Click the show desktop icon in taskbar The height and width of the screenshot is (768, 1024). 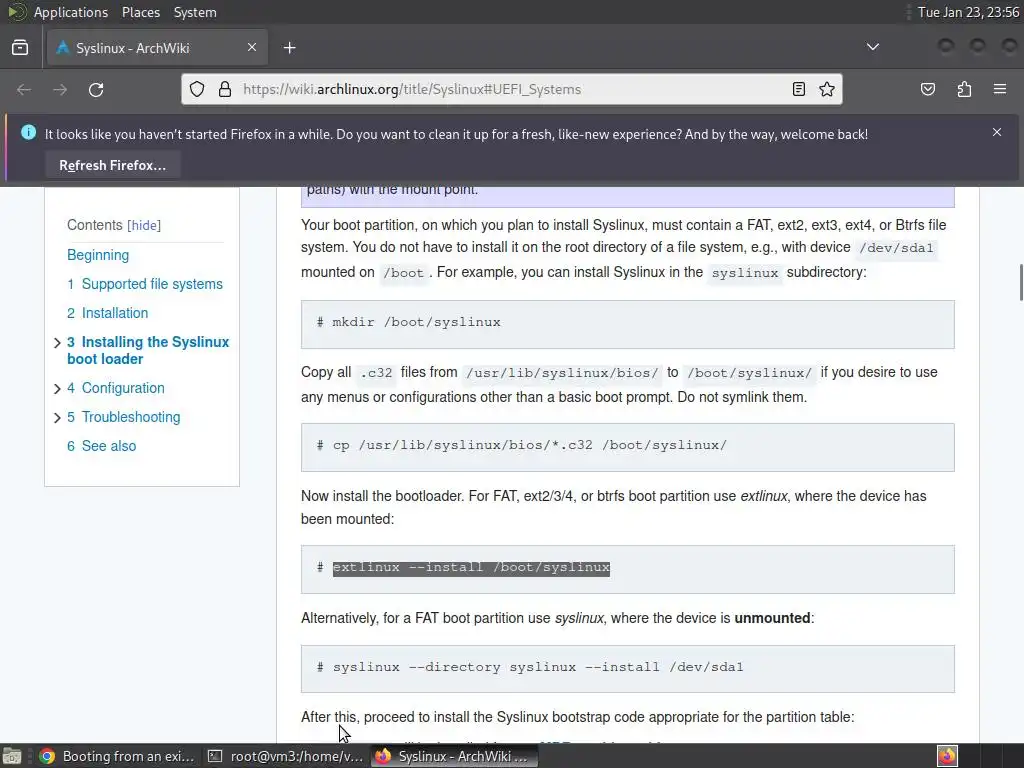pyautogui.click(x=12, y=756)
